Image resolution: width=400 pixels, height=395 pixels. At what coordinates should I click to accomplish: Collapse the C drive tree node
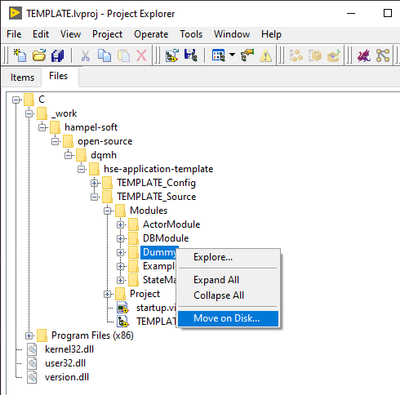(x=16, y=100)
